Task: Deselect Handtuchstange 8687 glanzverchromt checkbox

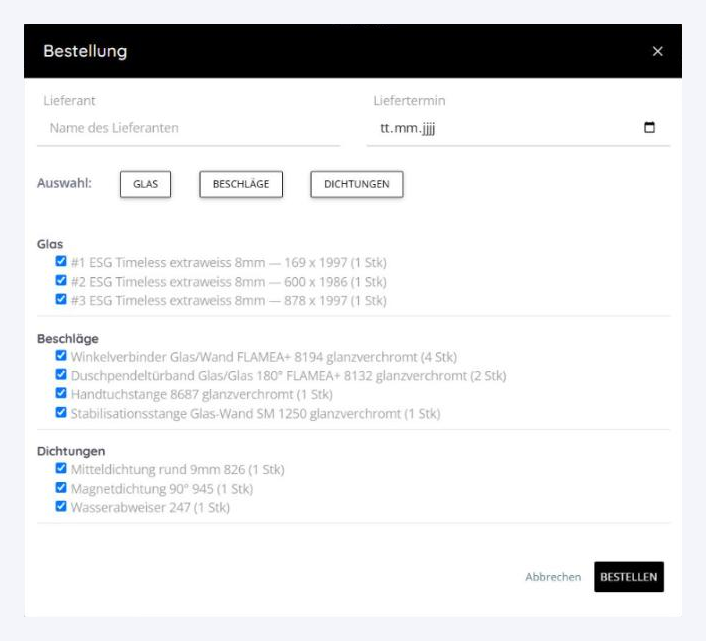Action: pos(61,393)
